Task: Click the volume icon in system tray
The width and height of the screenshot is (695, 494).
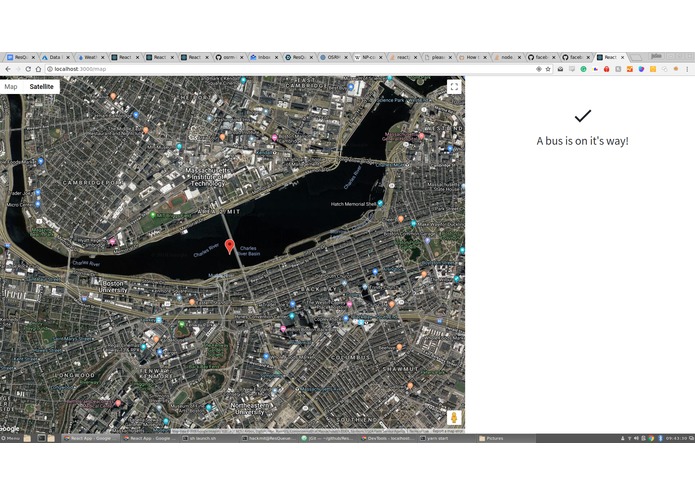Action: click(x=636, y=438)
